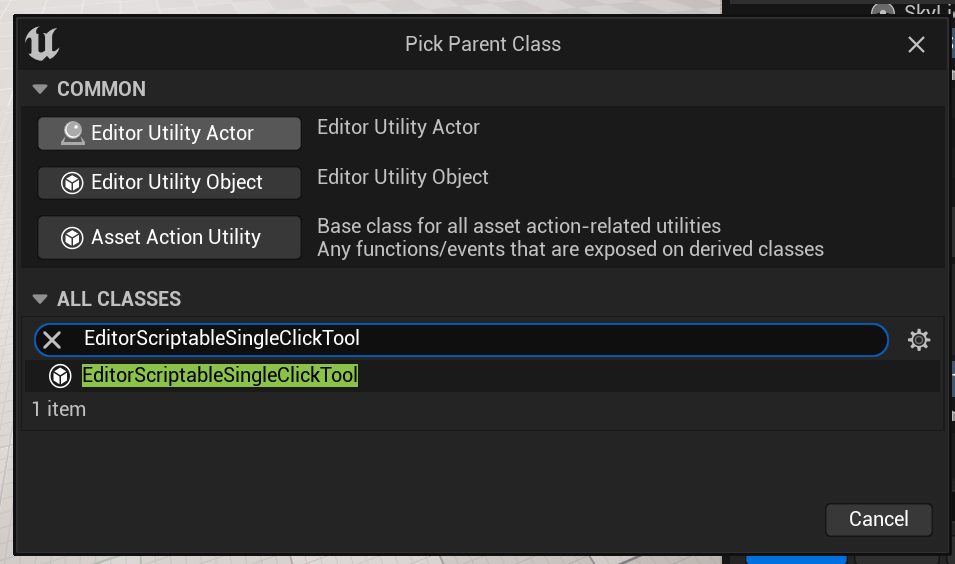Clear the class search text with X icon
The width and height of the screenshot is (955, 564).
[x=52, y=340]
